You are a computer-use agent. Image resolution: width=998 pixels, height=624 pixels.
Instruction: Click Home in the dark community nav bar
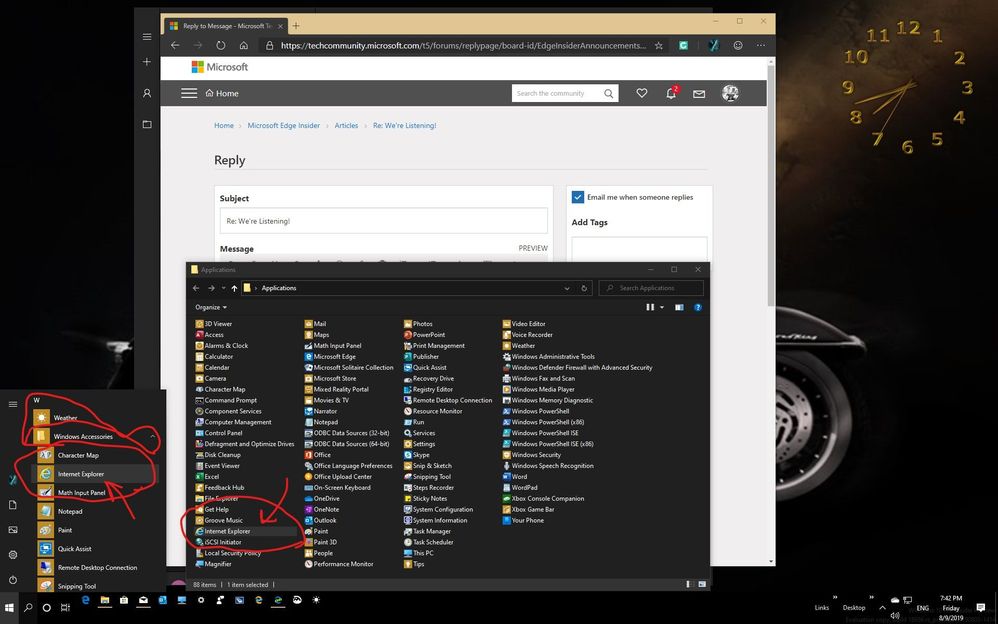222,94
